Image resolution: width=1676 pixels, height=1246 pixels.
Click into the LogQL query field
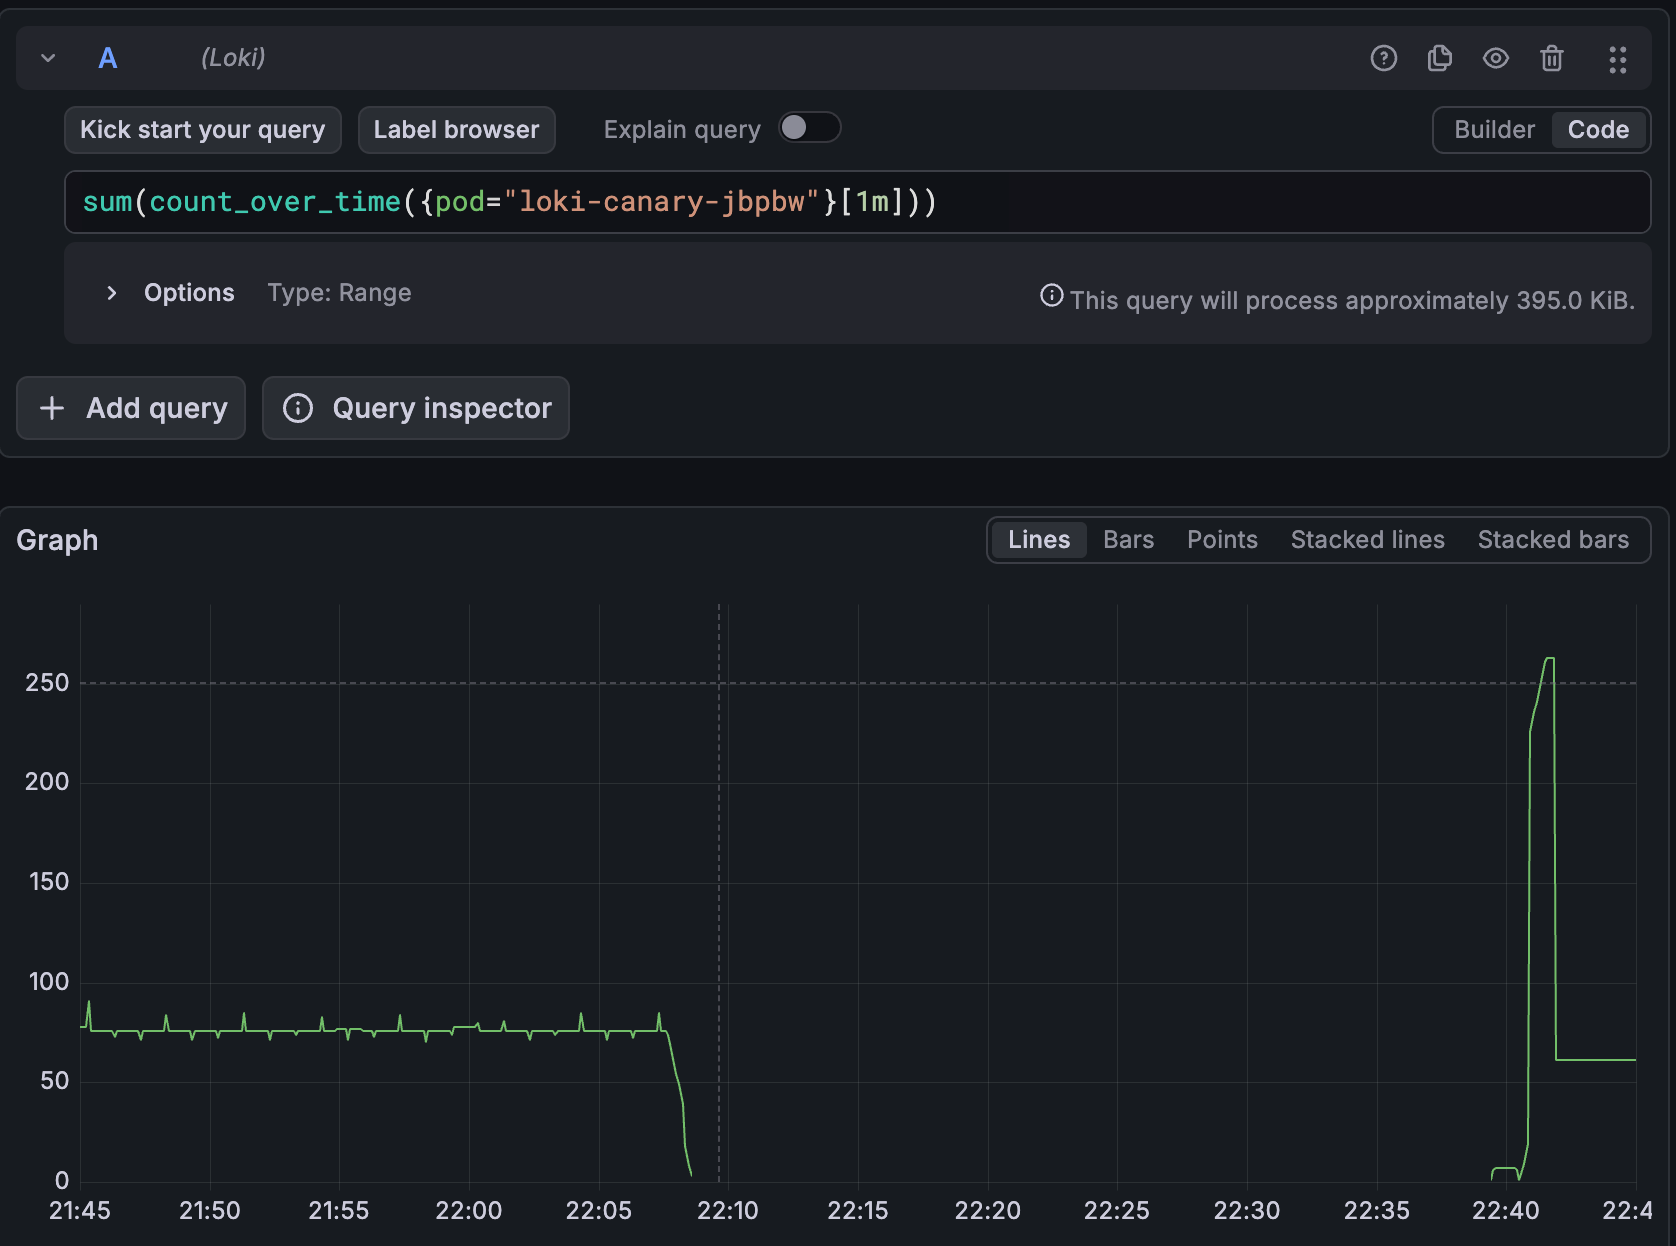click(857, 202)
